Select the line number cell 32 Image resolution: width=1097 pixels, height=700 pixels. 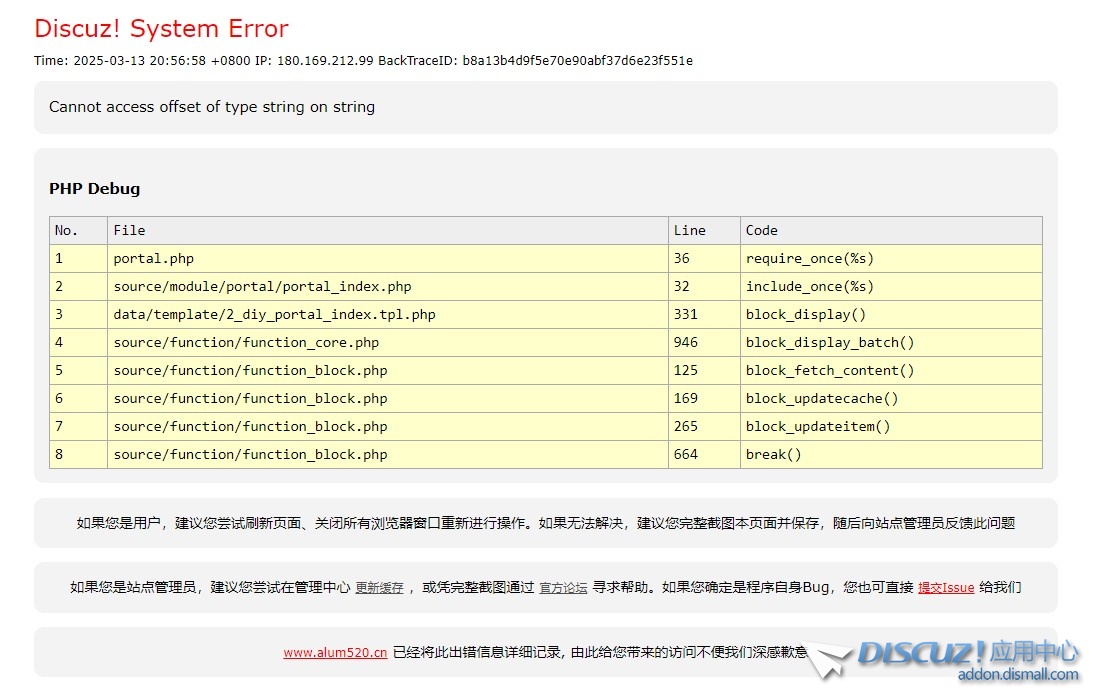[704, 287]
